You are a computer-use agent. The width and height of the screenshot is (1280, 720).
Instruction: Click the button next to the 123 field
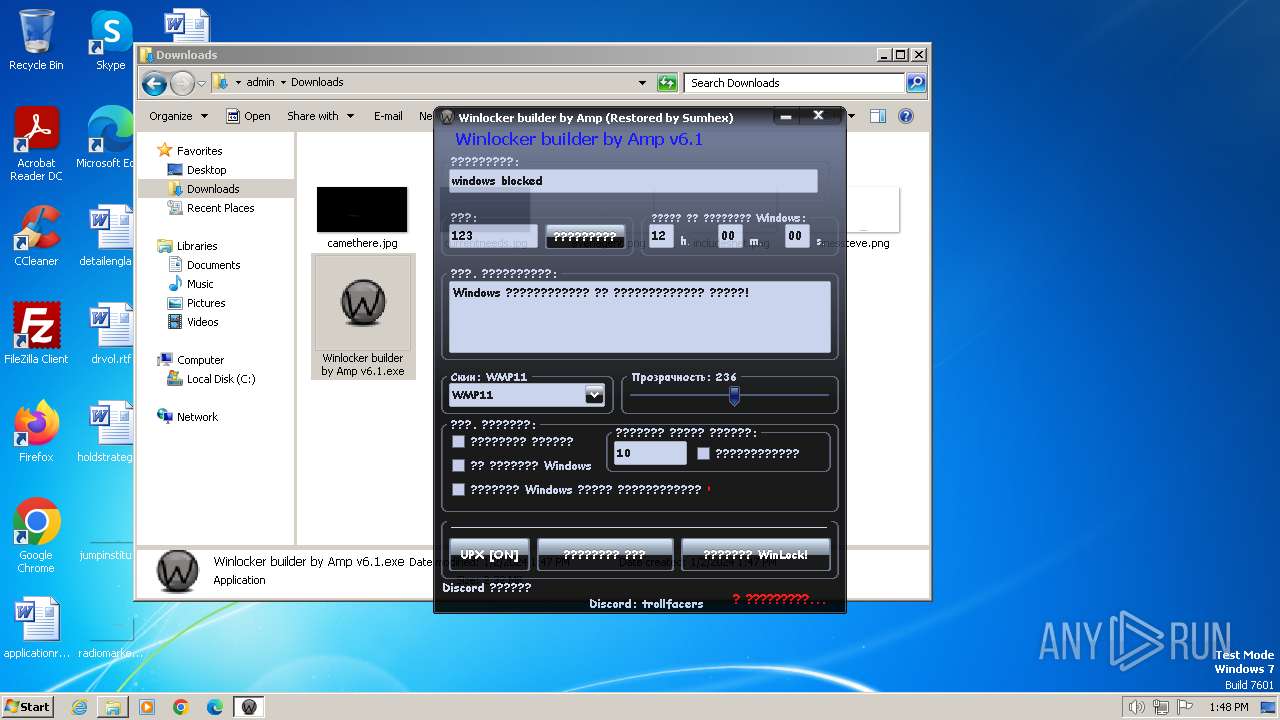(x=585, y=237)
